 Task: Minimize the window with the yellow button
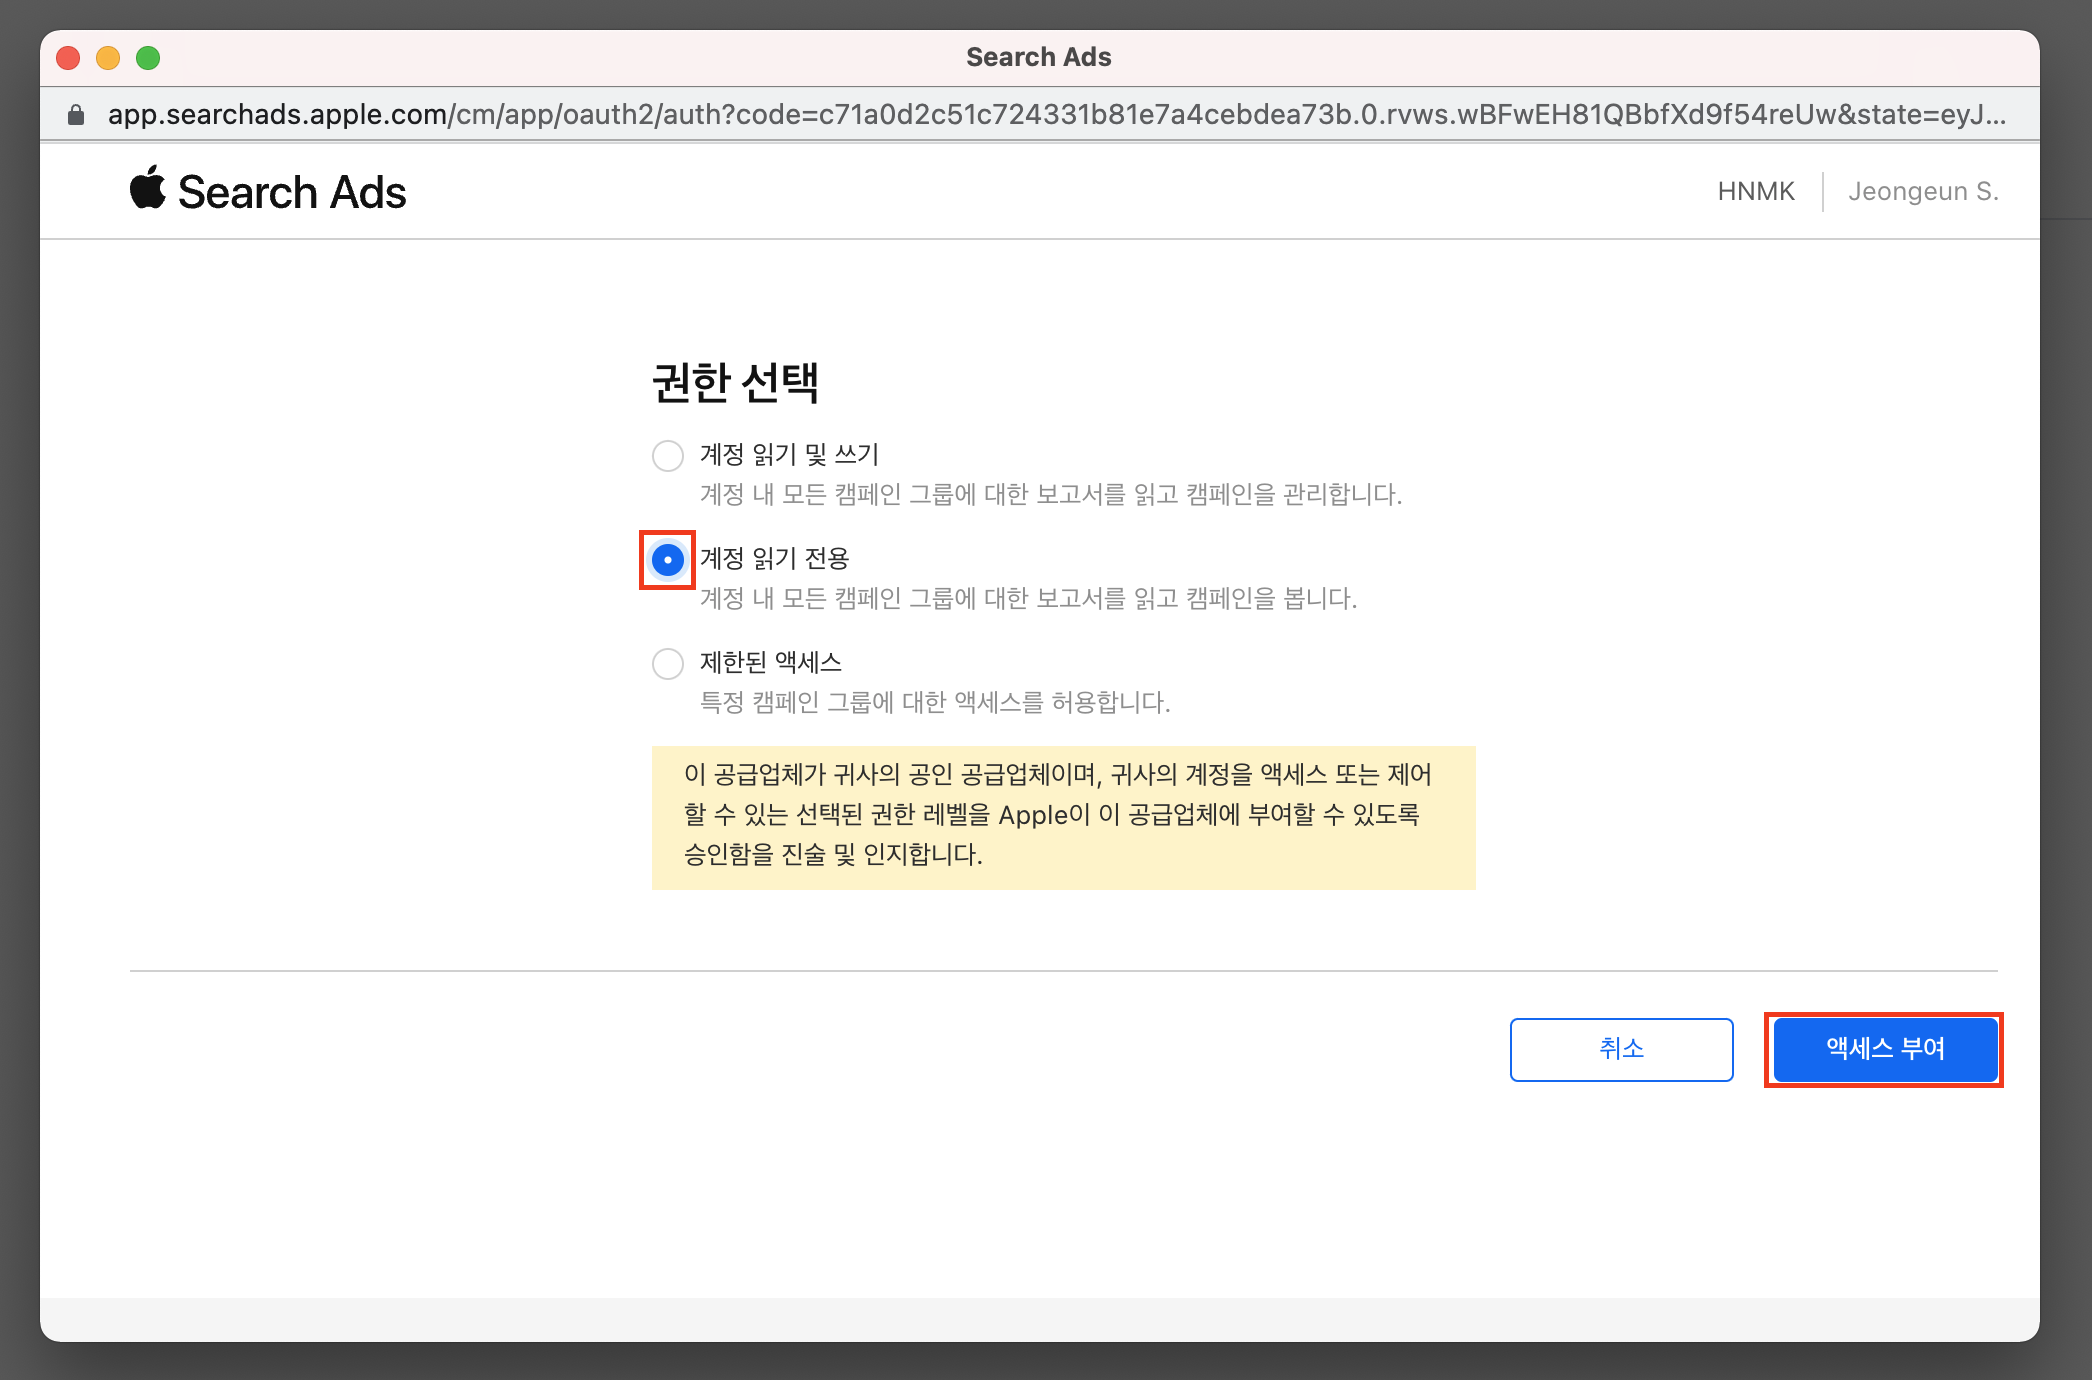click(x=108, y=58)
